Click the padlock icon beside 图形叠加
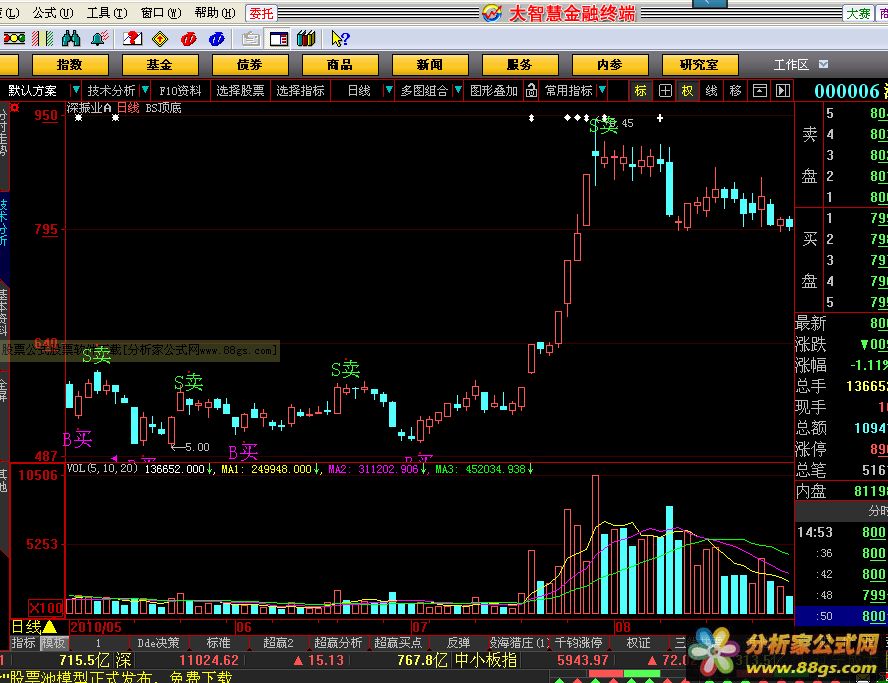Image resolution: width=888 pixels, height=683 pixels. [x=531, y=91]
